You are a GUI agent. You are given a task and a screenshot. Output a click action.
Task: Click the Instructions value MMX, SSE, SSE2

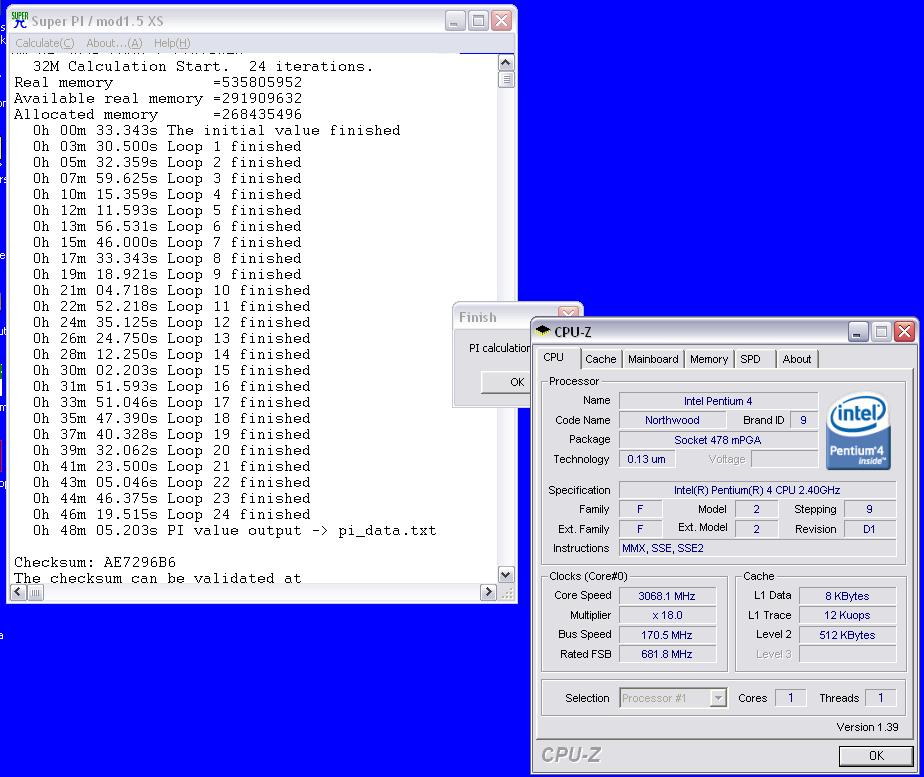[x=757, y=548]
